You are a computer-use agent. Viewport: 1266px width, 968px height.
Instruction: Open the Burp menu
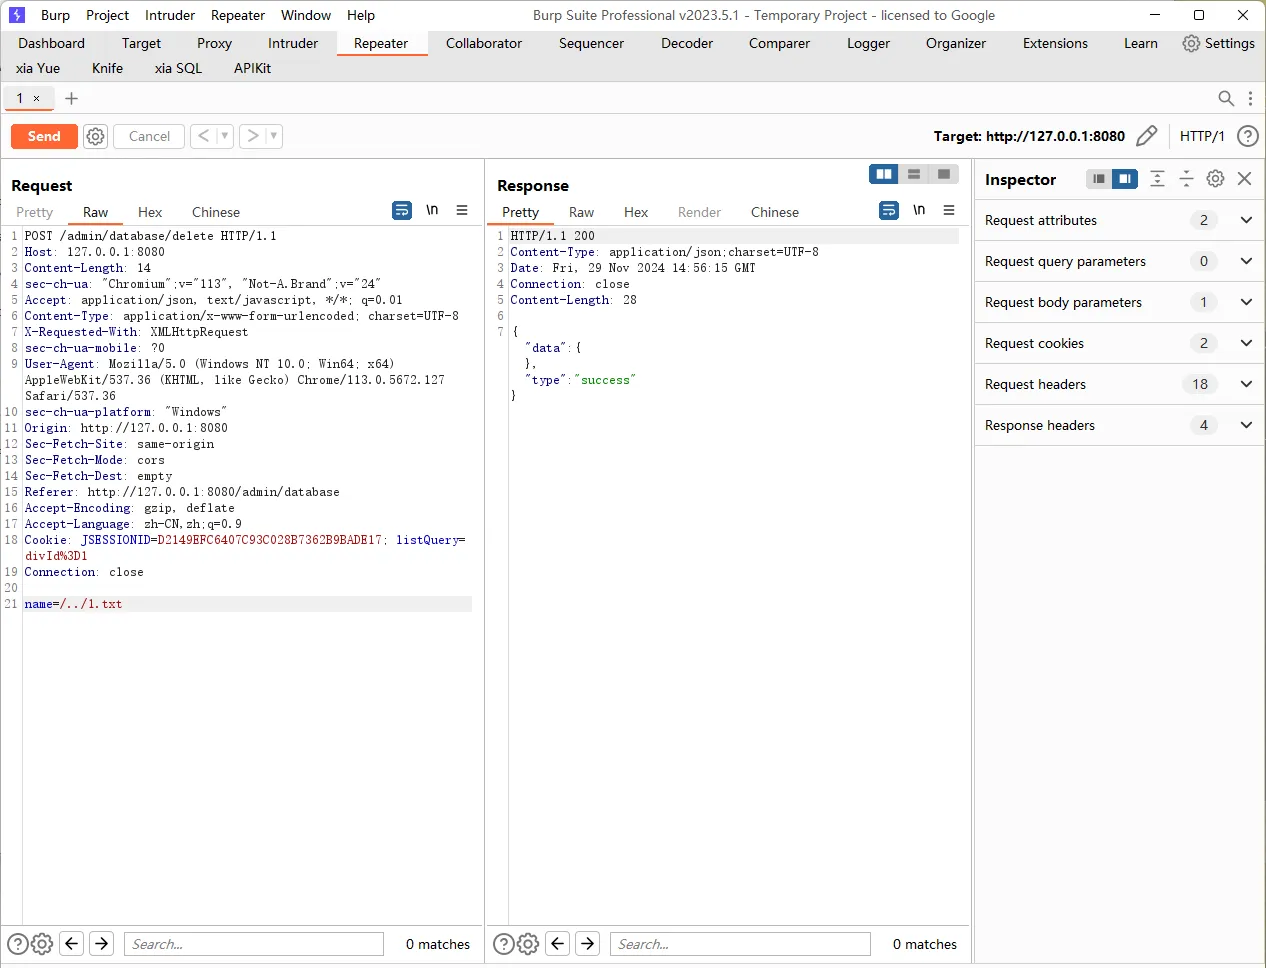coord(55,15)
